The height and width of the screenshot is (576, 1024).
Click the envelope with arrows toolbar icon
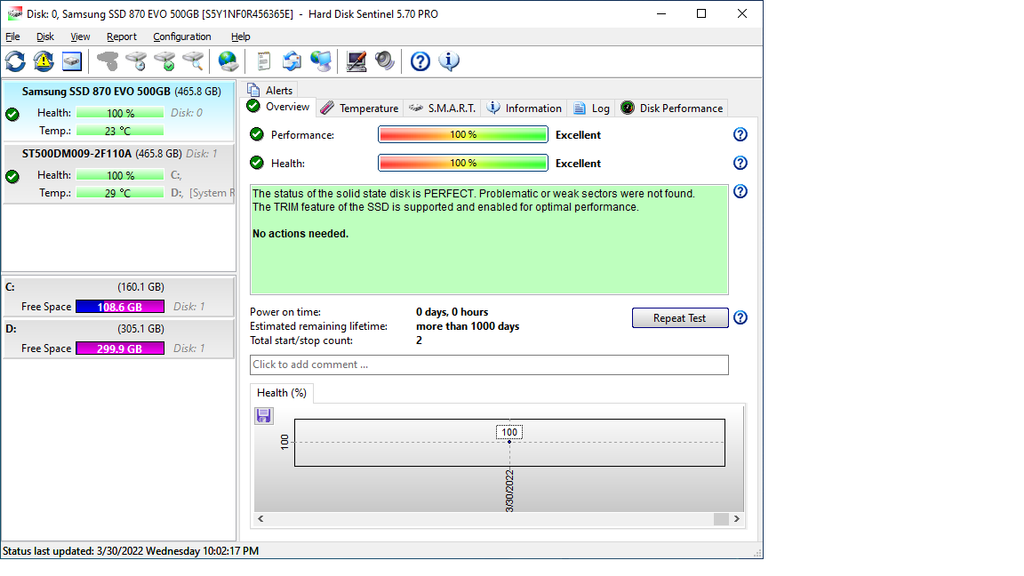tap(292, 61)
